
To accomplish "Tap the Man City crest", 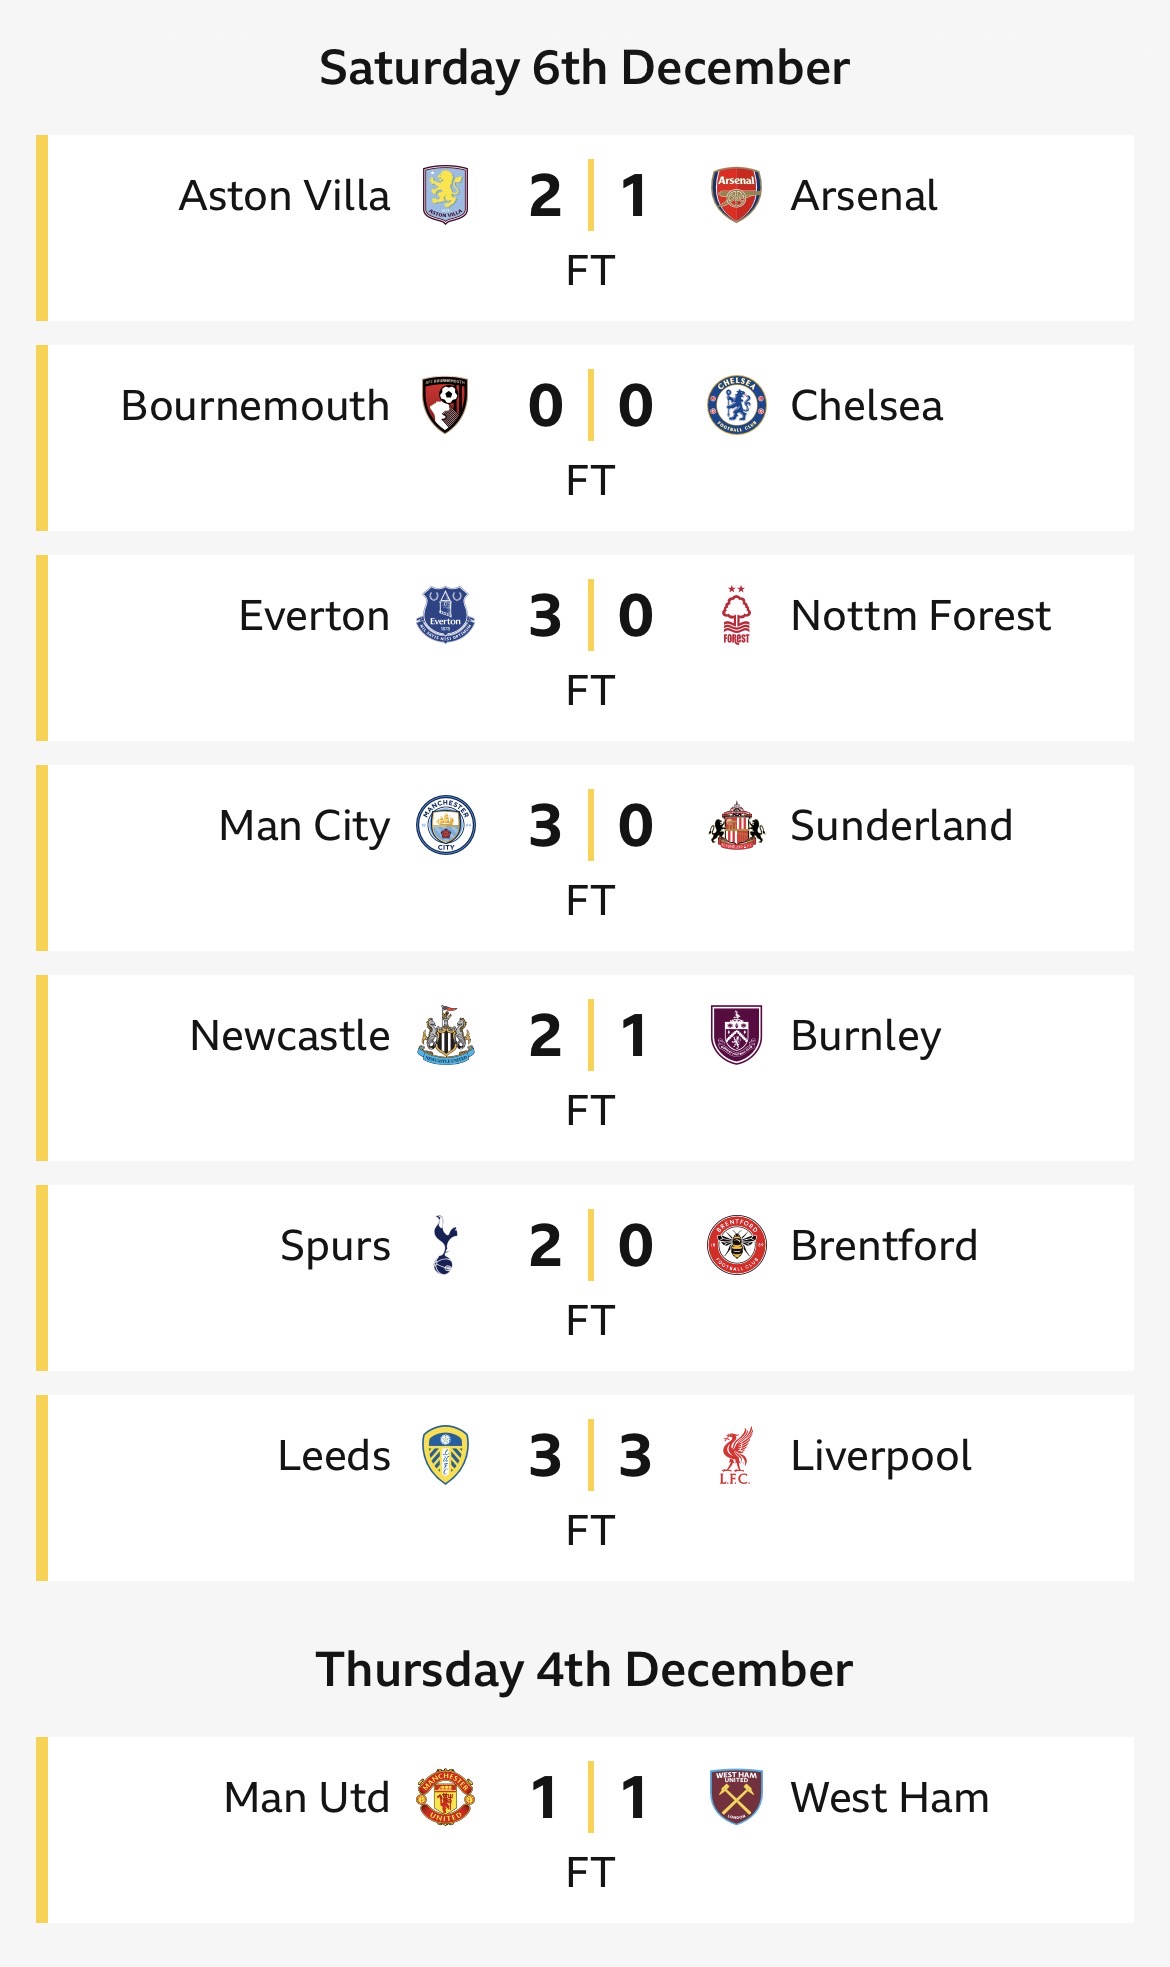I will (445, 825).
